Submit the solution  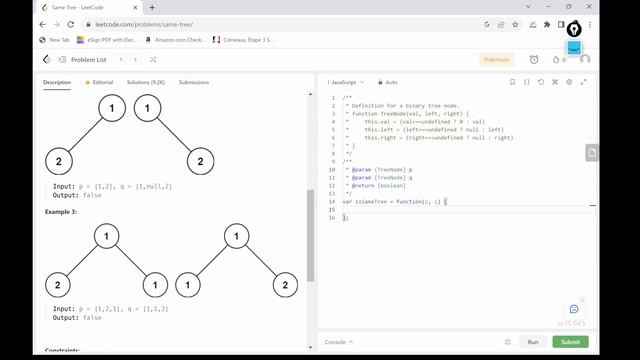click(570, 342)
